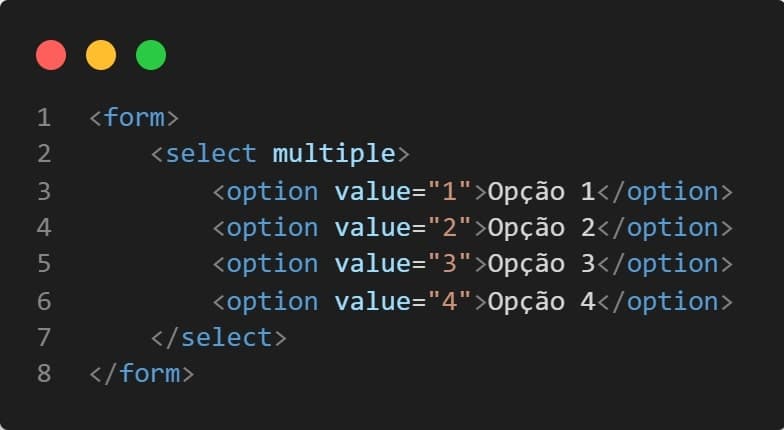Click line number 8 in the gutter

44,374
